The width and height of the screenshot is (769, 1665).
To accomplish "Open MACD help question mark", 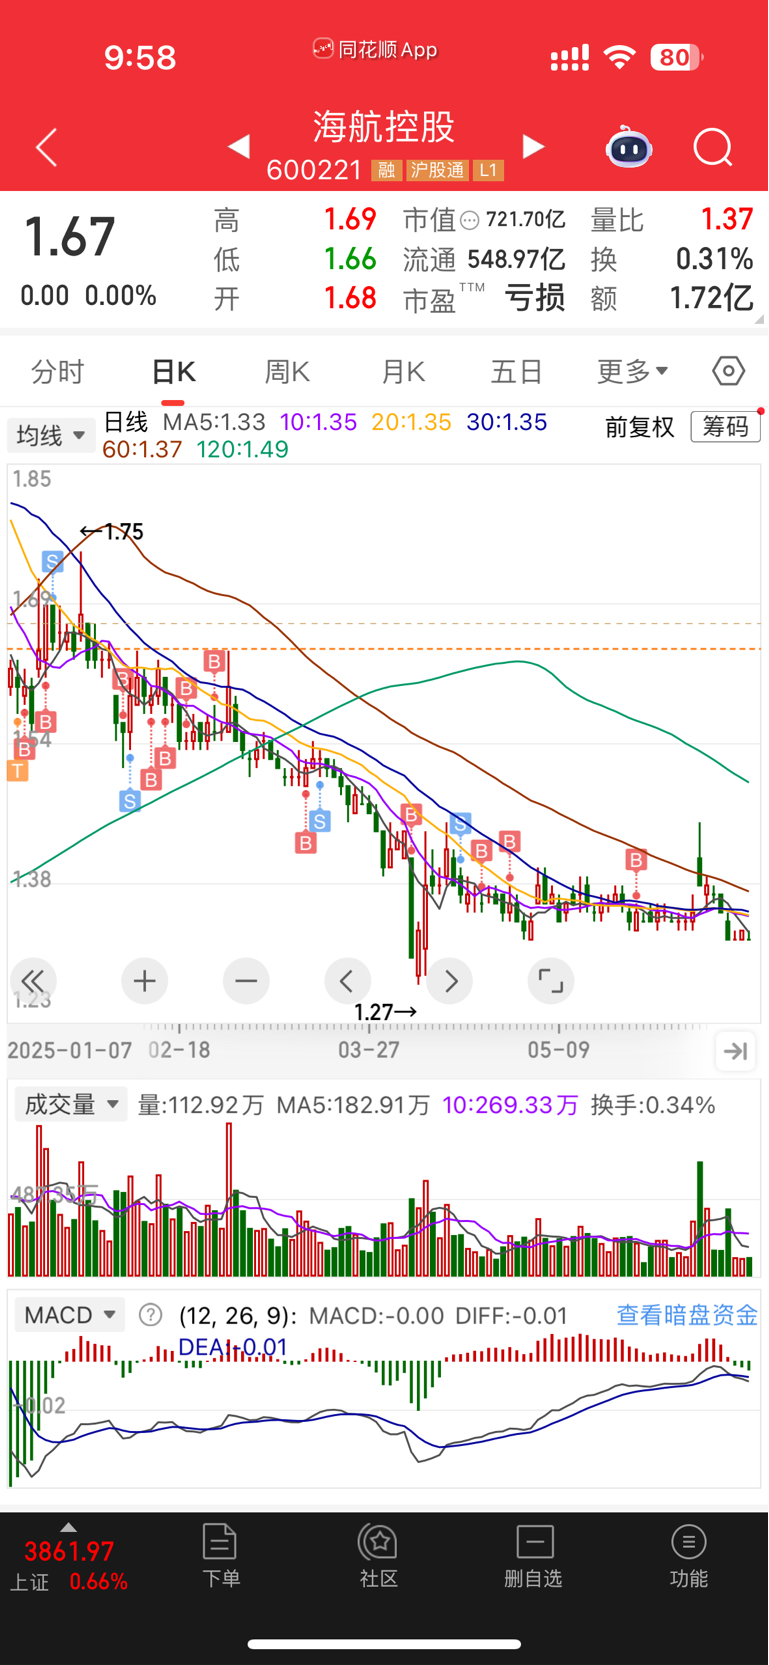I will (150, 1315).
